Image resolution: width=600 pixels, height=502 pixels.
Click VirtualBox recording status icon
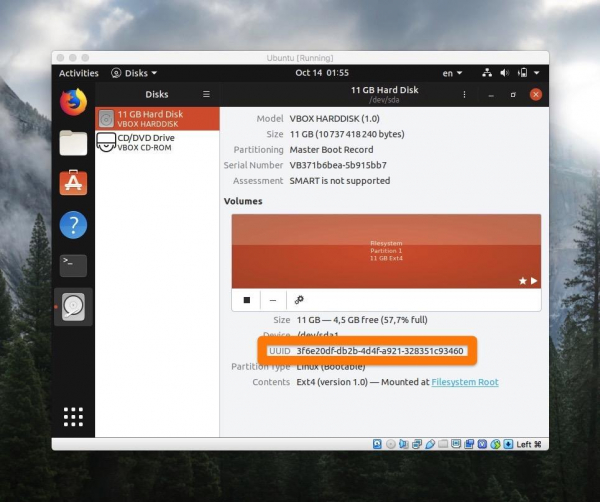(x=469, y=444)
